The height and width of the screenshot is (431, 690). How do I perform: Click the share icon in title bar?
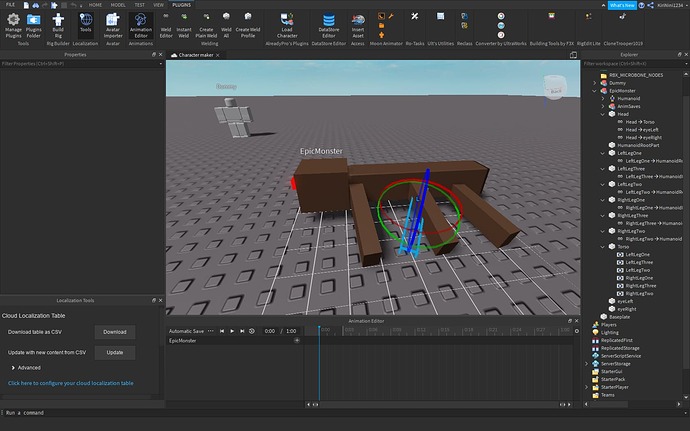click(650, 5)
